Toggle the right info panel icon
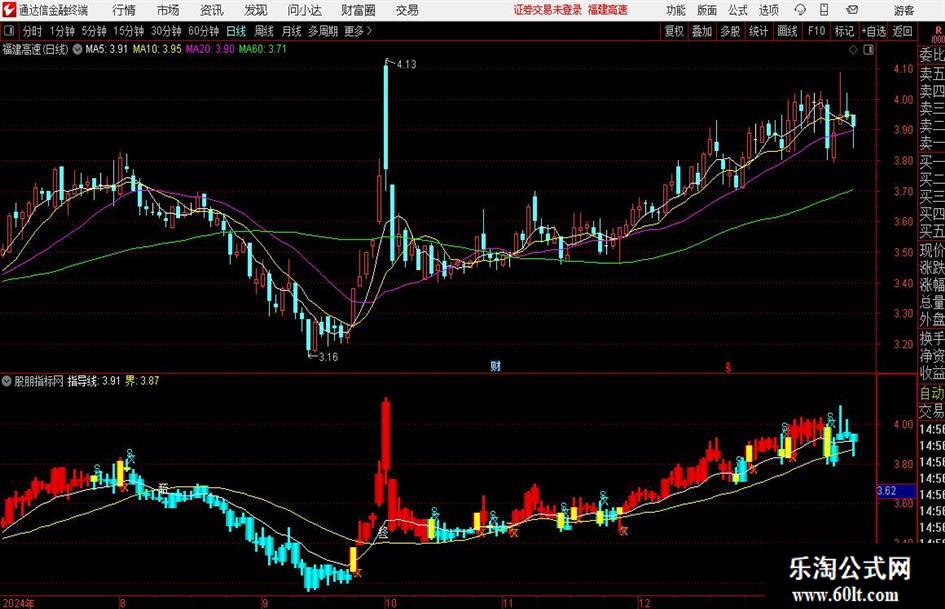945x609 pixels. (868, 50)
